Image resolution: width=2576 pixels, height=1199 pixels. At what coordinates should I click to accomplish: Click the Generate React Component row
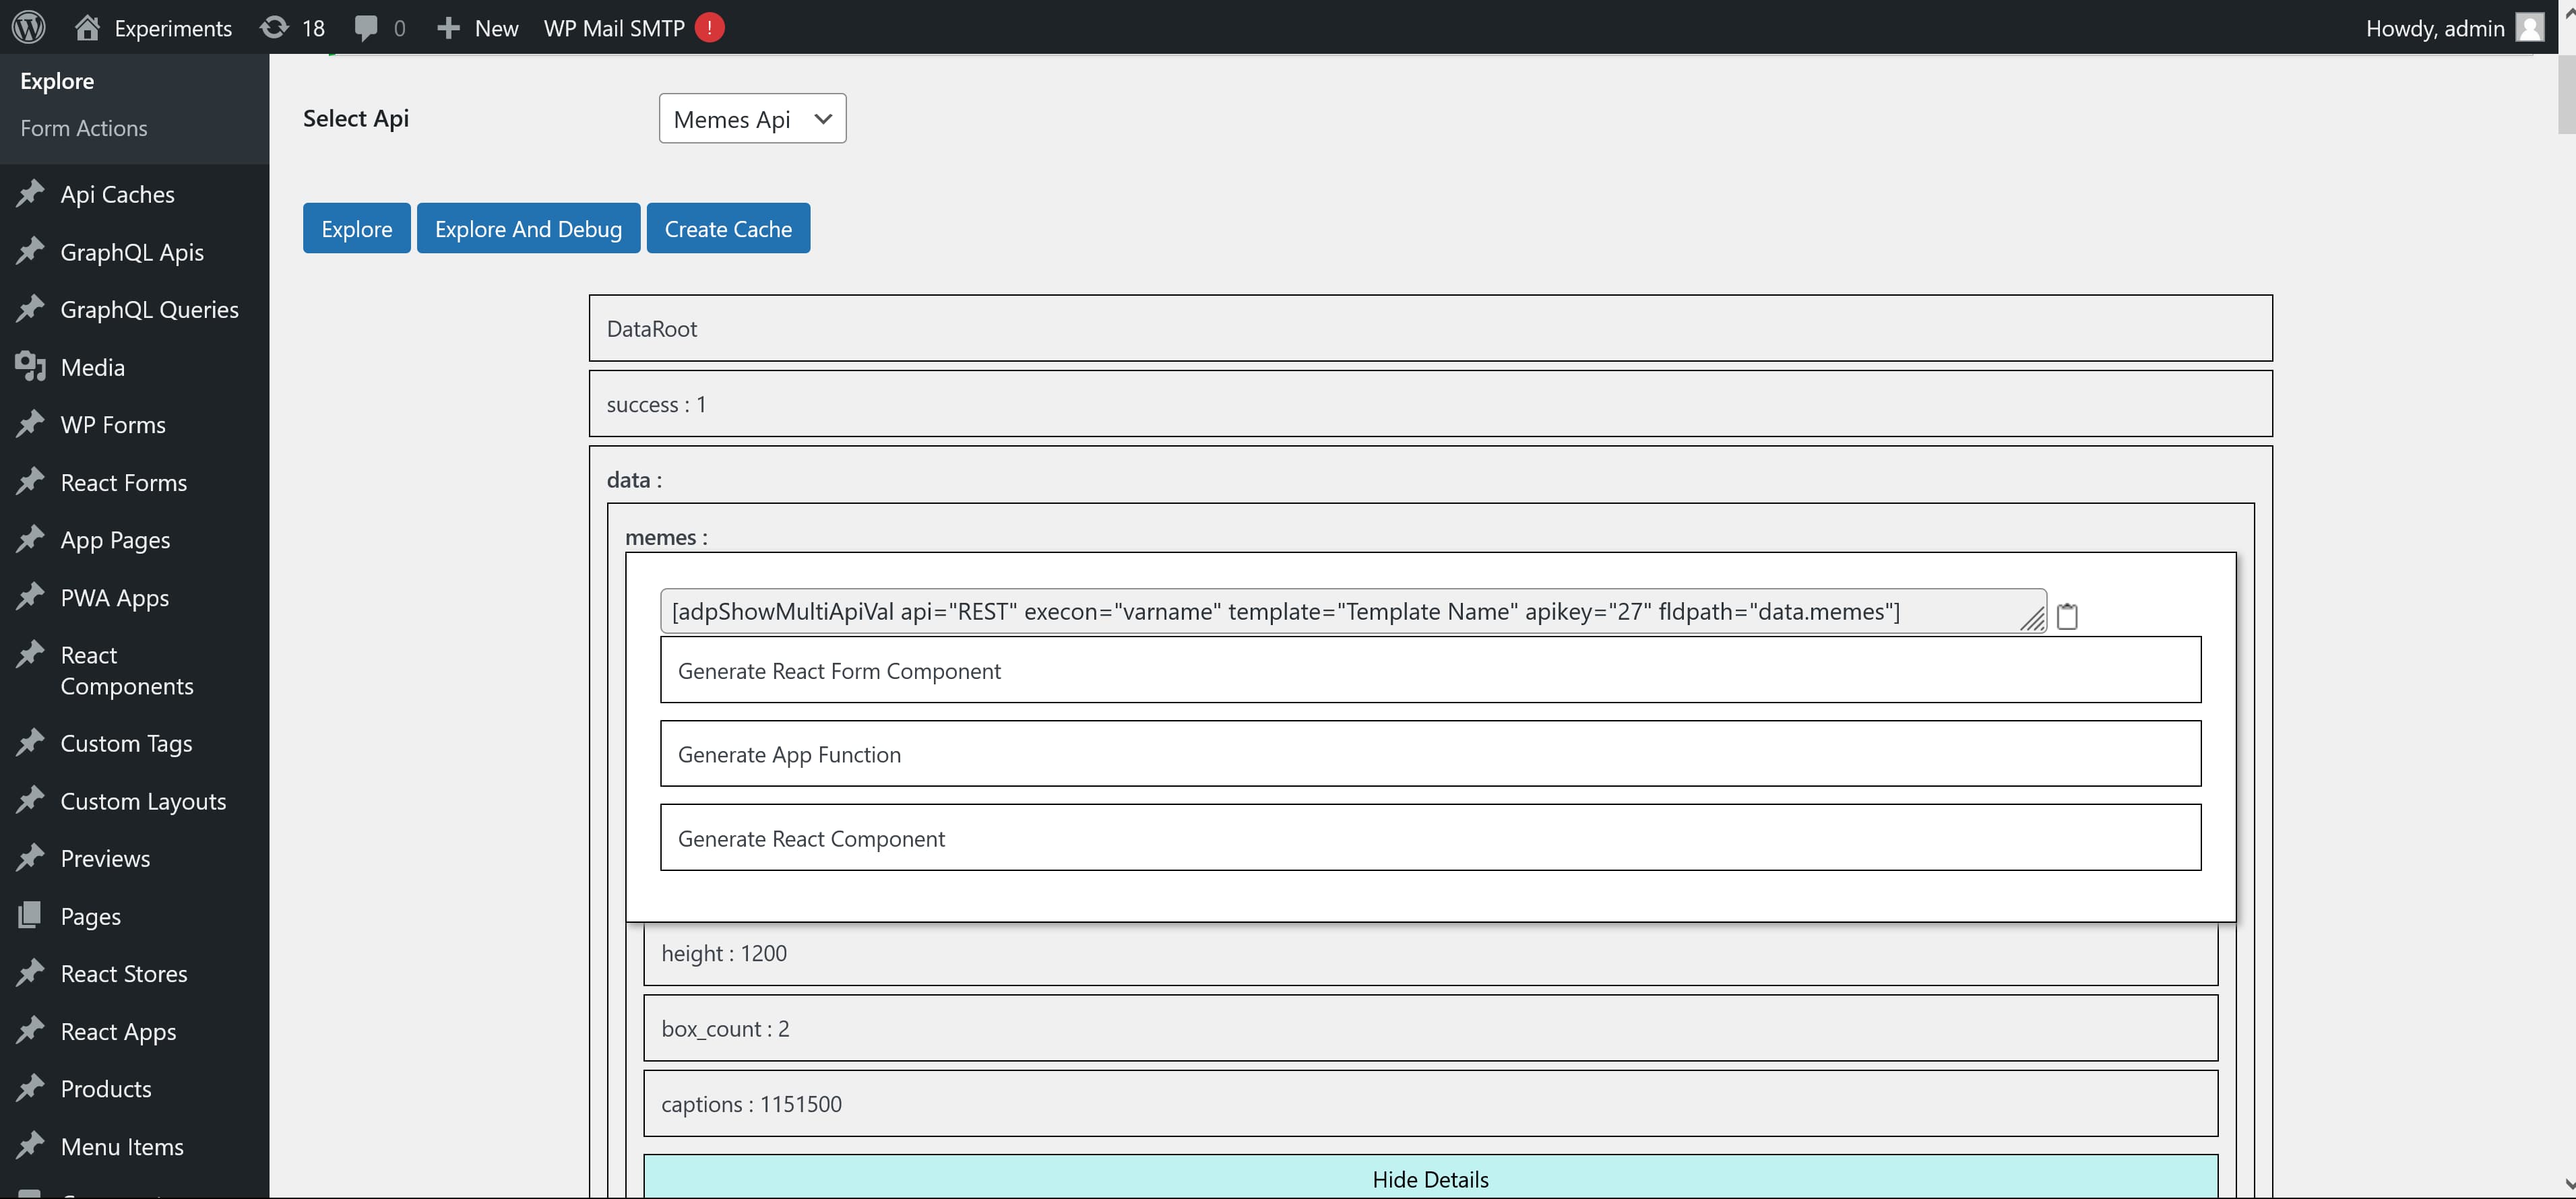tap(1430, 838)
